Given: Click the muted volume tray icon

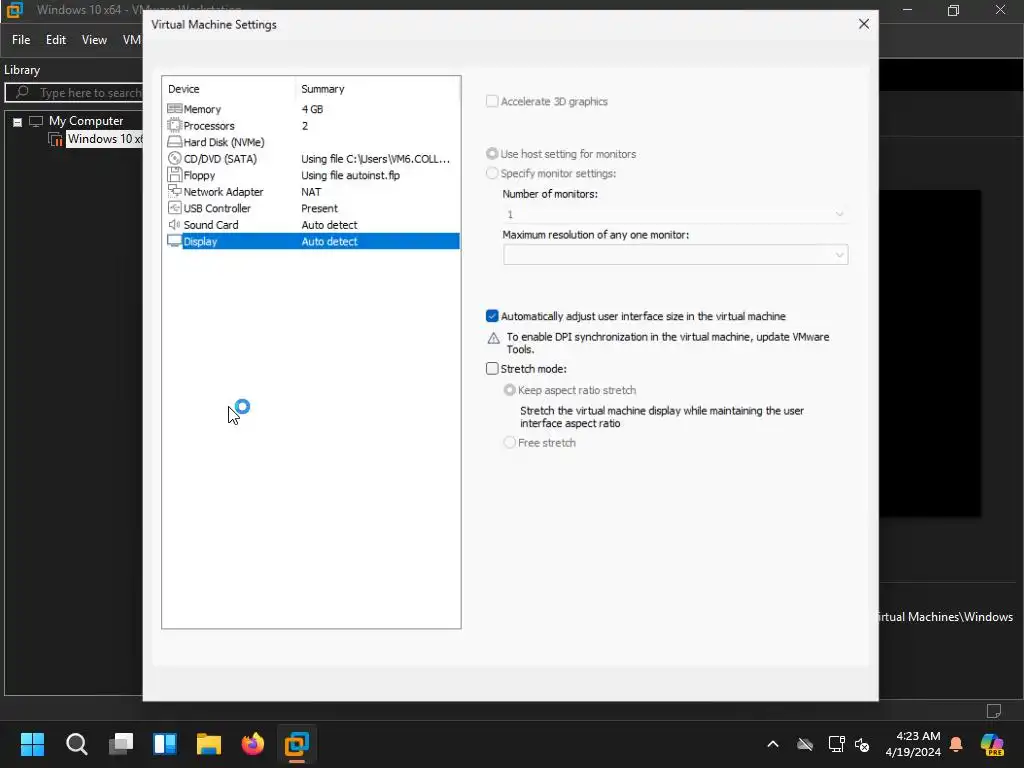Looking at the screenshot, I should pyautogui.click(x=862, y=744).
